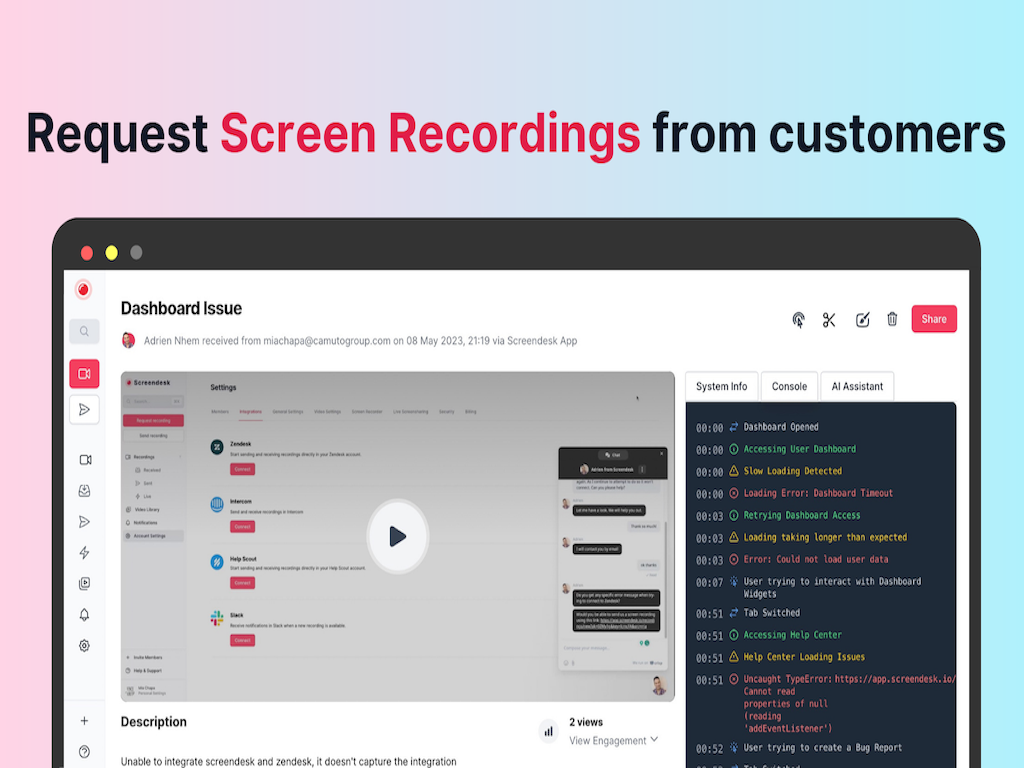This screenshot has height=768, width=1024.
Task: Open the Video Library icon
Action: click(84, 584)
